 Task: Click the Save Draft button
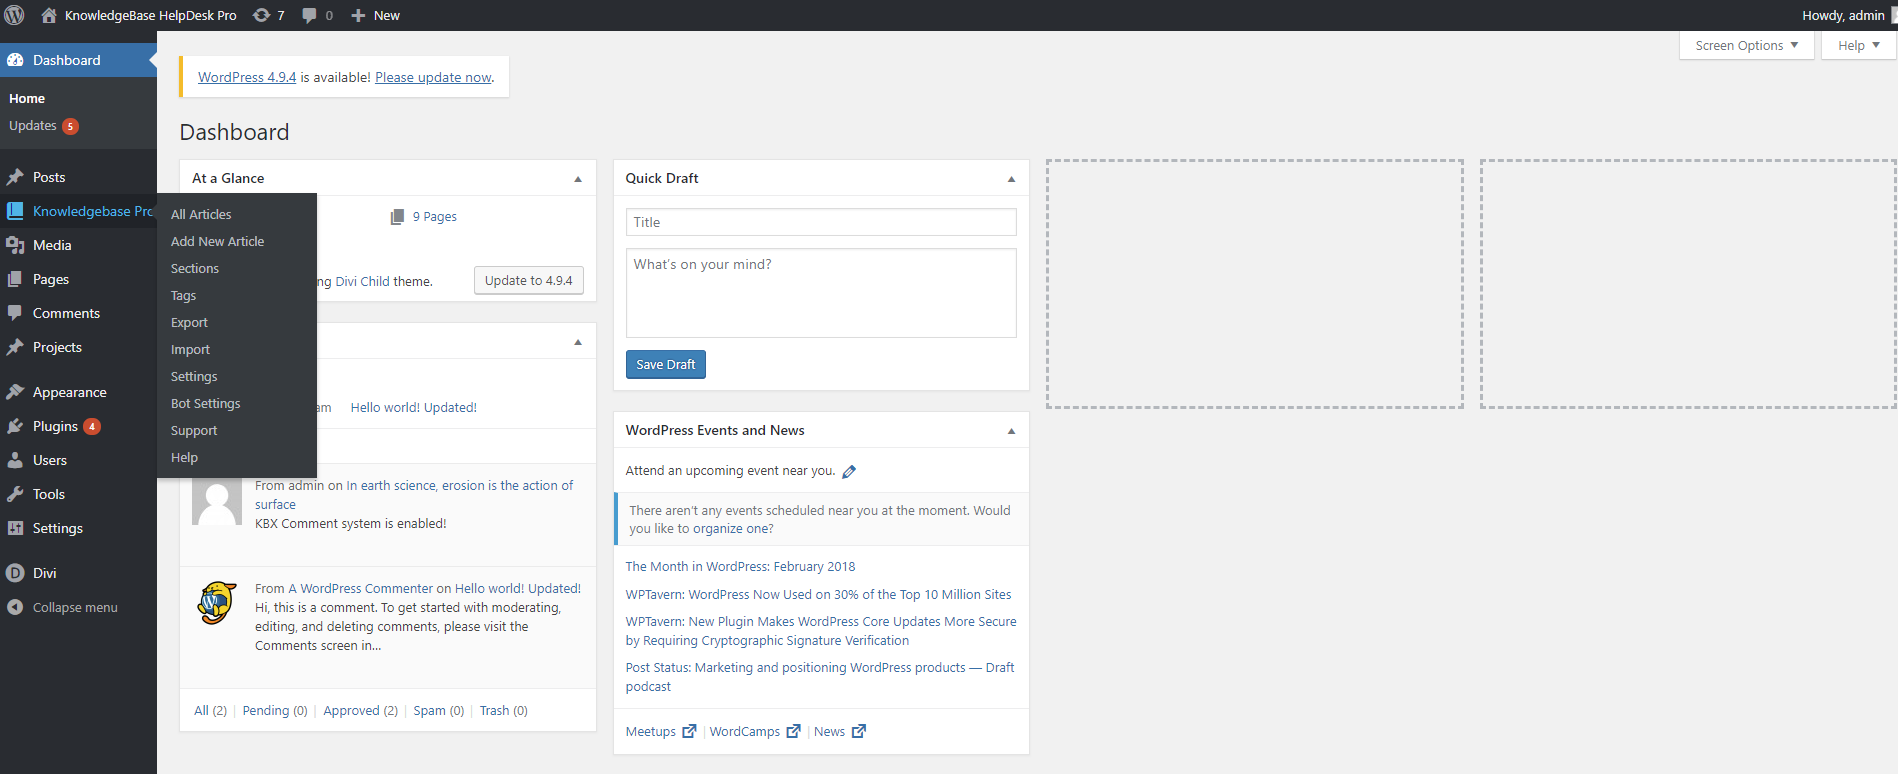click(x=666, y=364)
